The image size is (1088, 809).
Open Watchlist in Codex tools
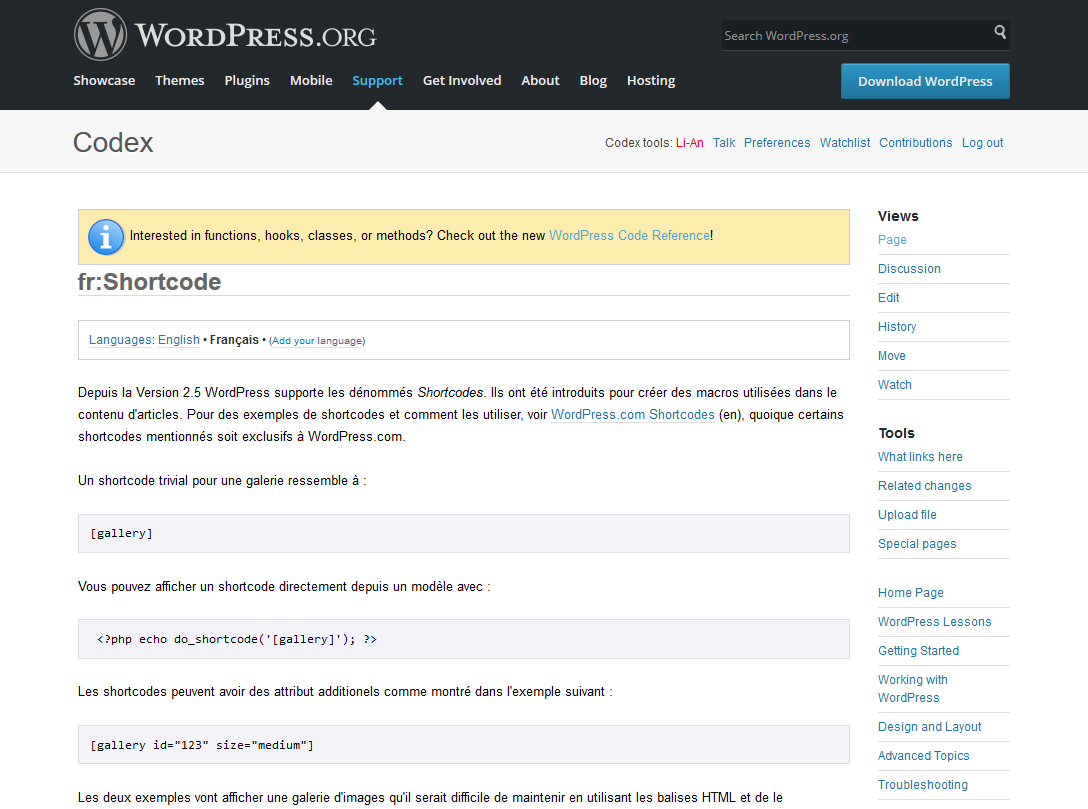(x=844, y=143)
